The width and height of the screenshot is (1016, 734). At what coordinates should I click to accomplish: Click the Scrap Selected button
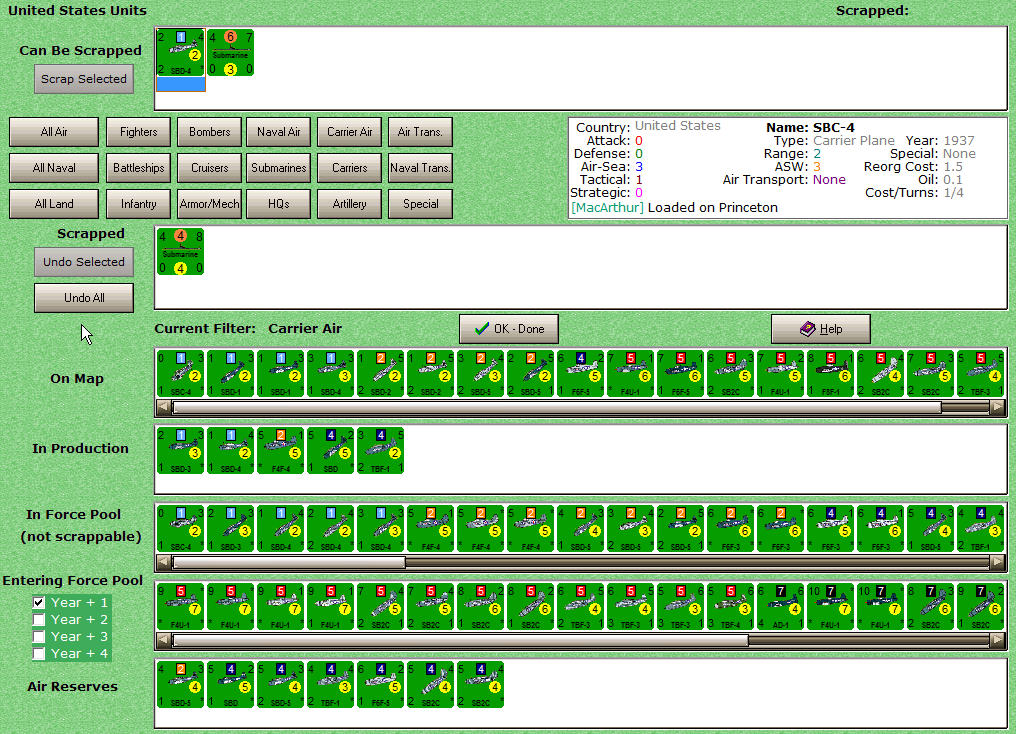click(x=84, y=79)
